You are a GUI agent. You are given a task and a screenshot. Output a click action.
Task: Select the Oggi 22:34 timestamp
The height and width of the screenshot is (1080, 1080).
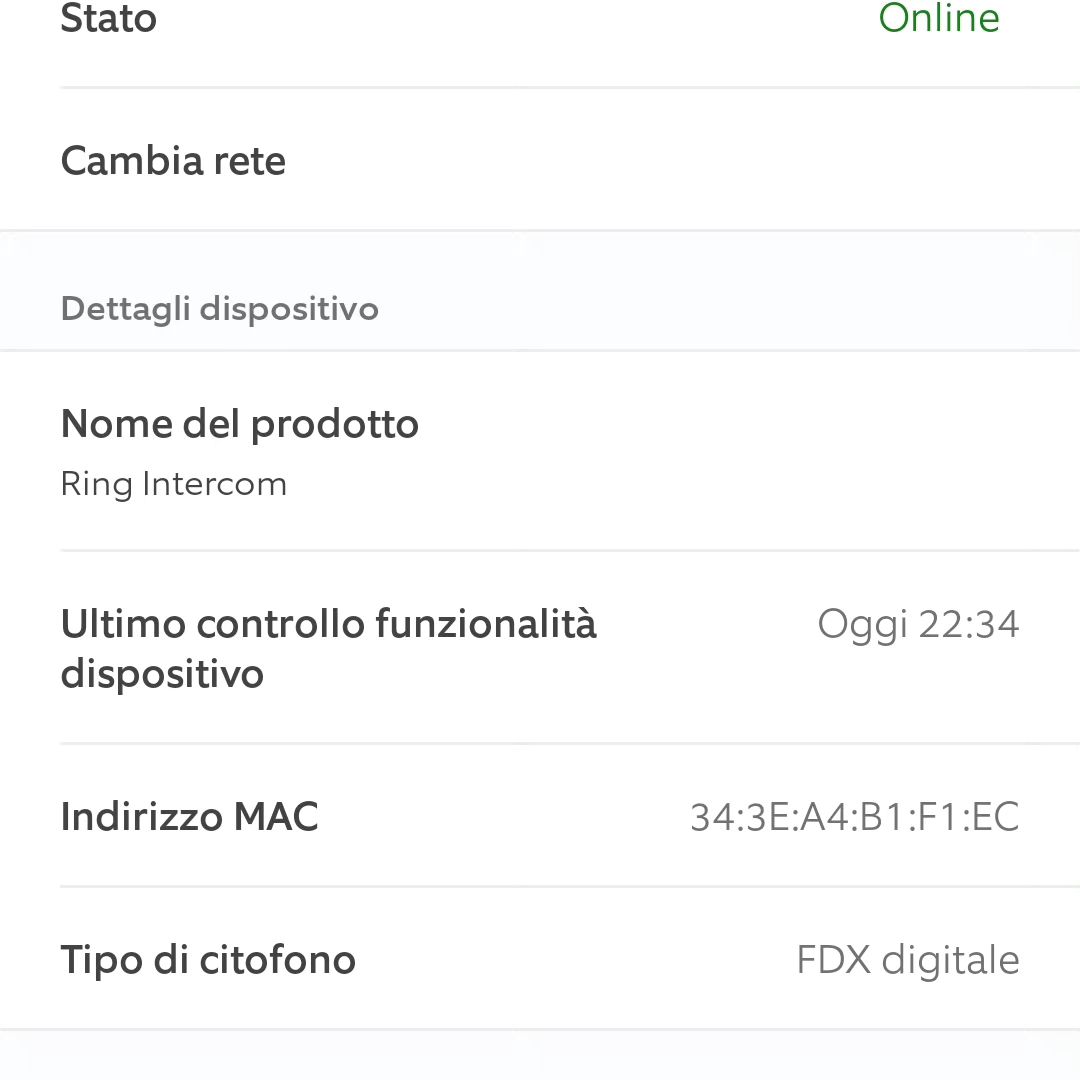pos(918,625)
